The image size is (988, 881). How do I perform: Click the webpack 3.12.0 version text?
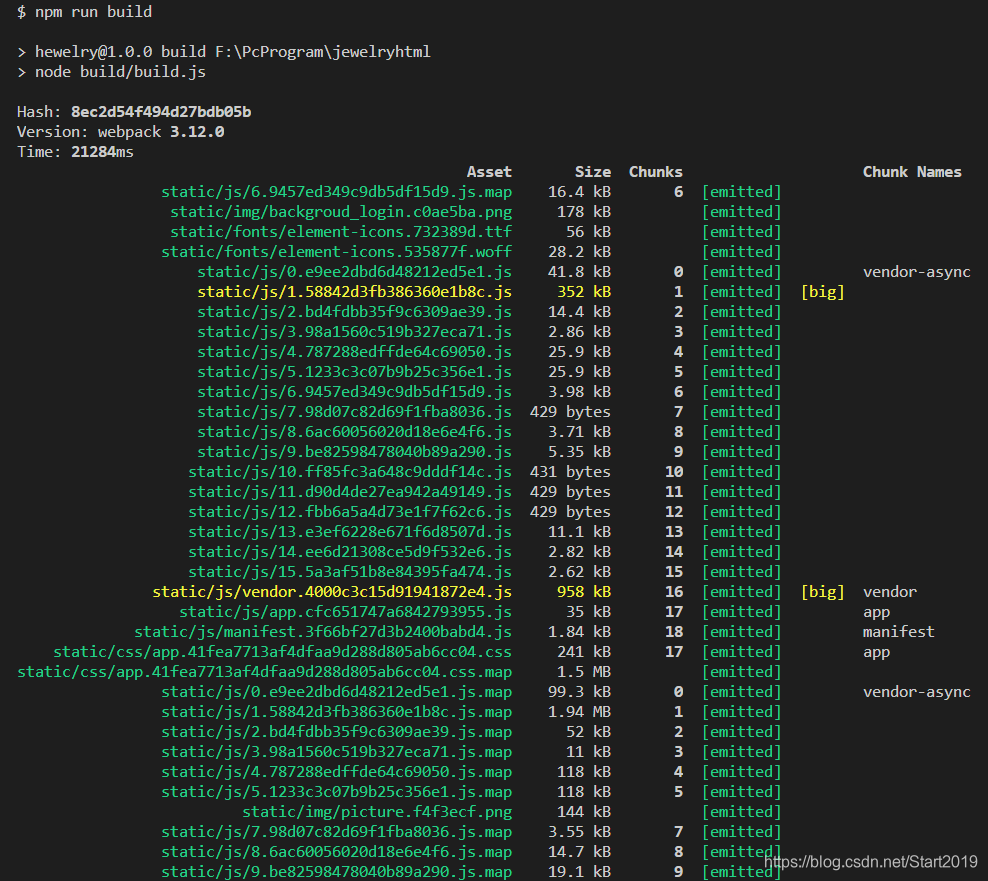[x=161, y=132]
